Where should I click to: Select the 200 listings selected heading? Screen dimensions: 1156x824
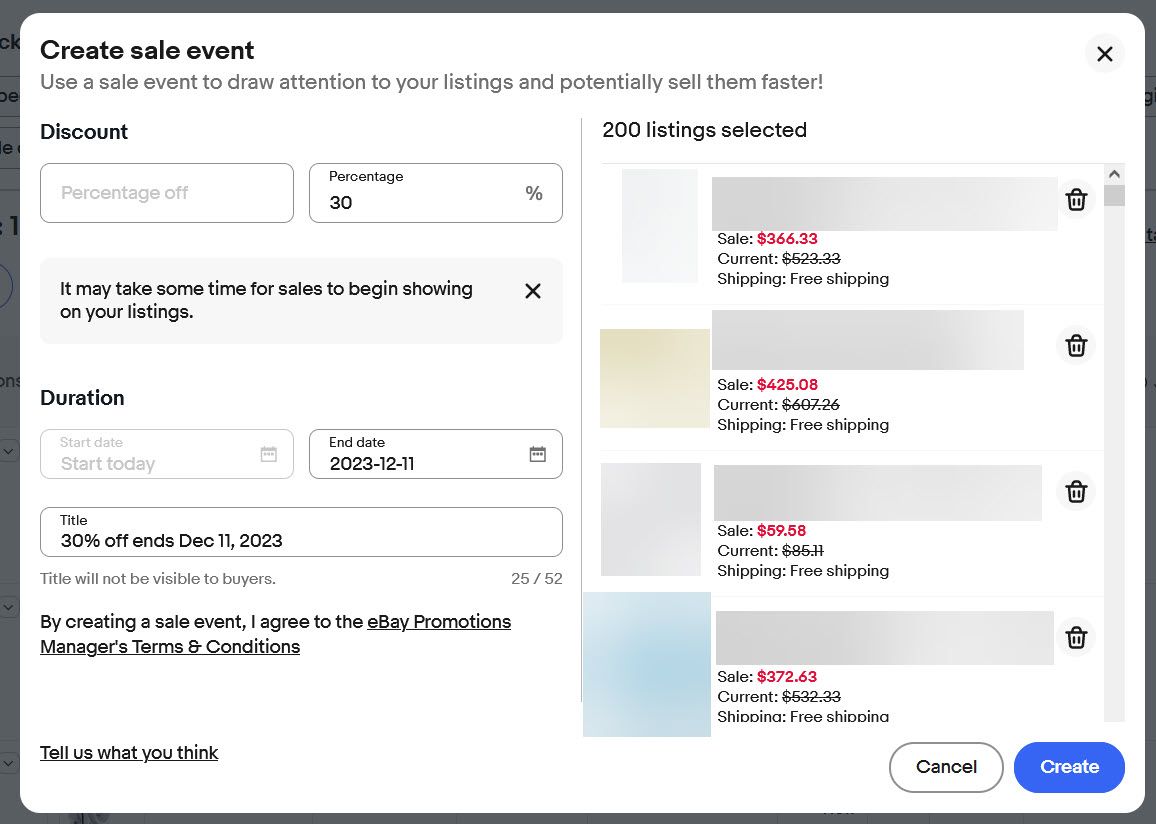pos(704,130)
